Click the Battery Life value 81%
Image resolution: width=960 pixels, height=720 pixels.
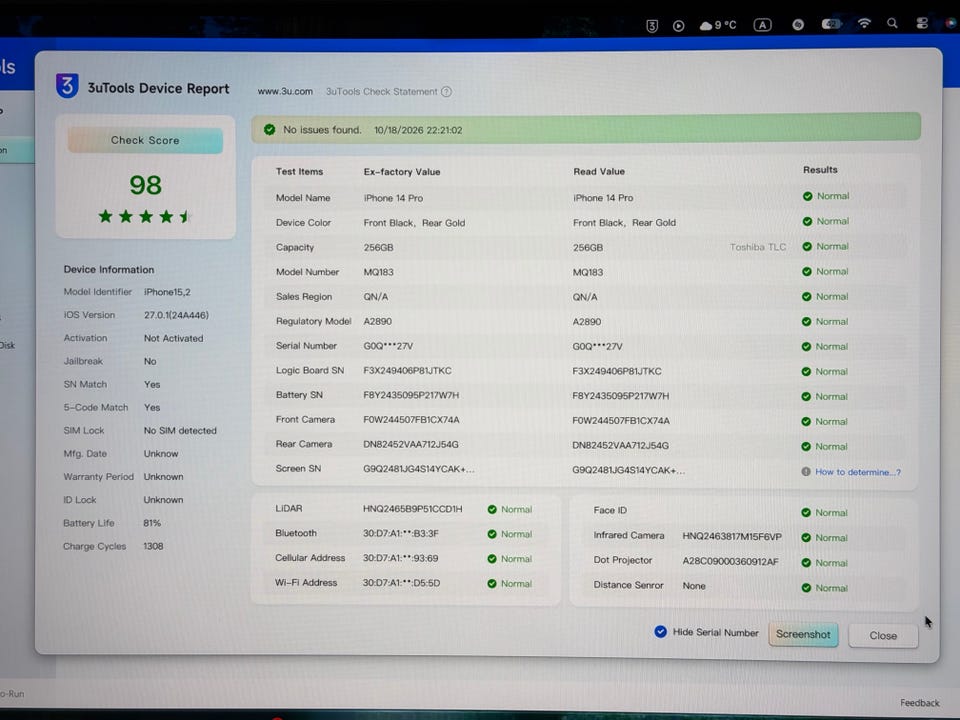coord(152,523)
